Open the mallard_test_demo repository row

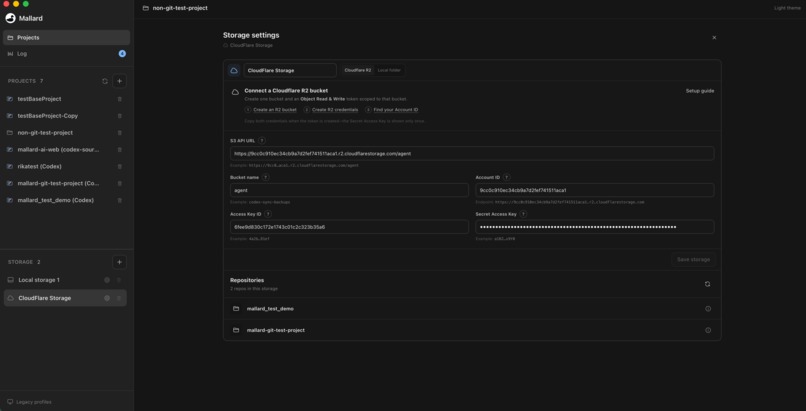[x=472, y=309]
